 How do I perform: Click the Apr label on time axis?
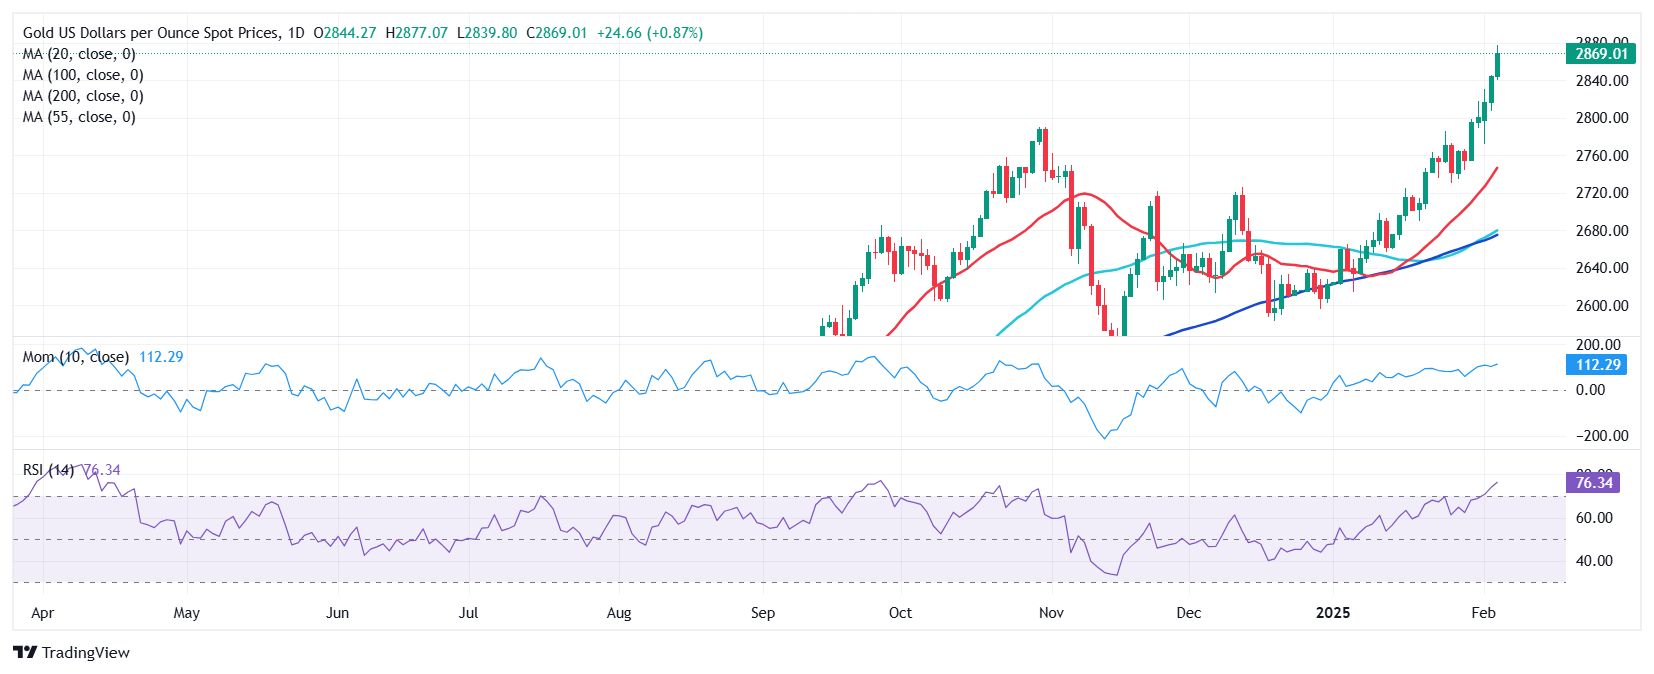42,613
